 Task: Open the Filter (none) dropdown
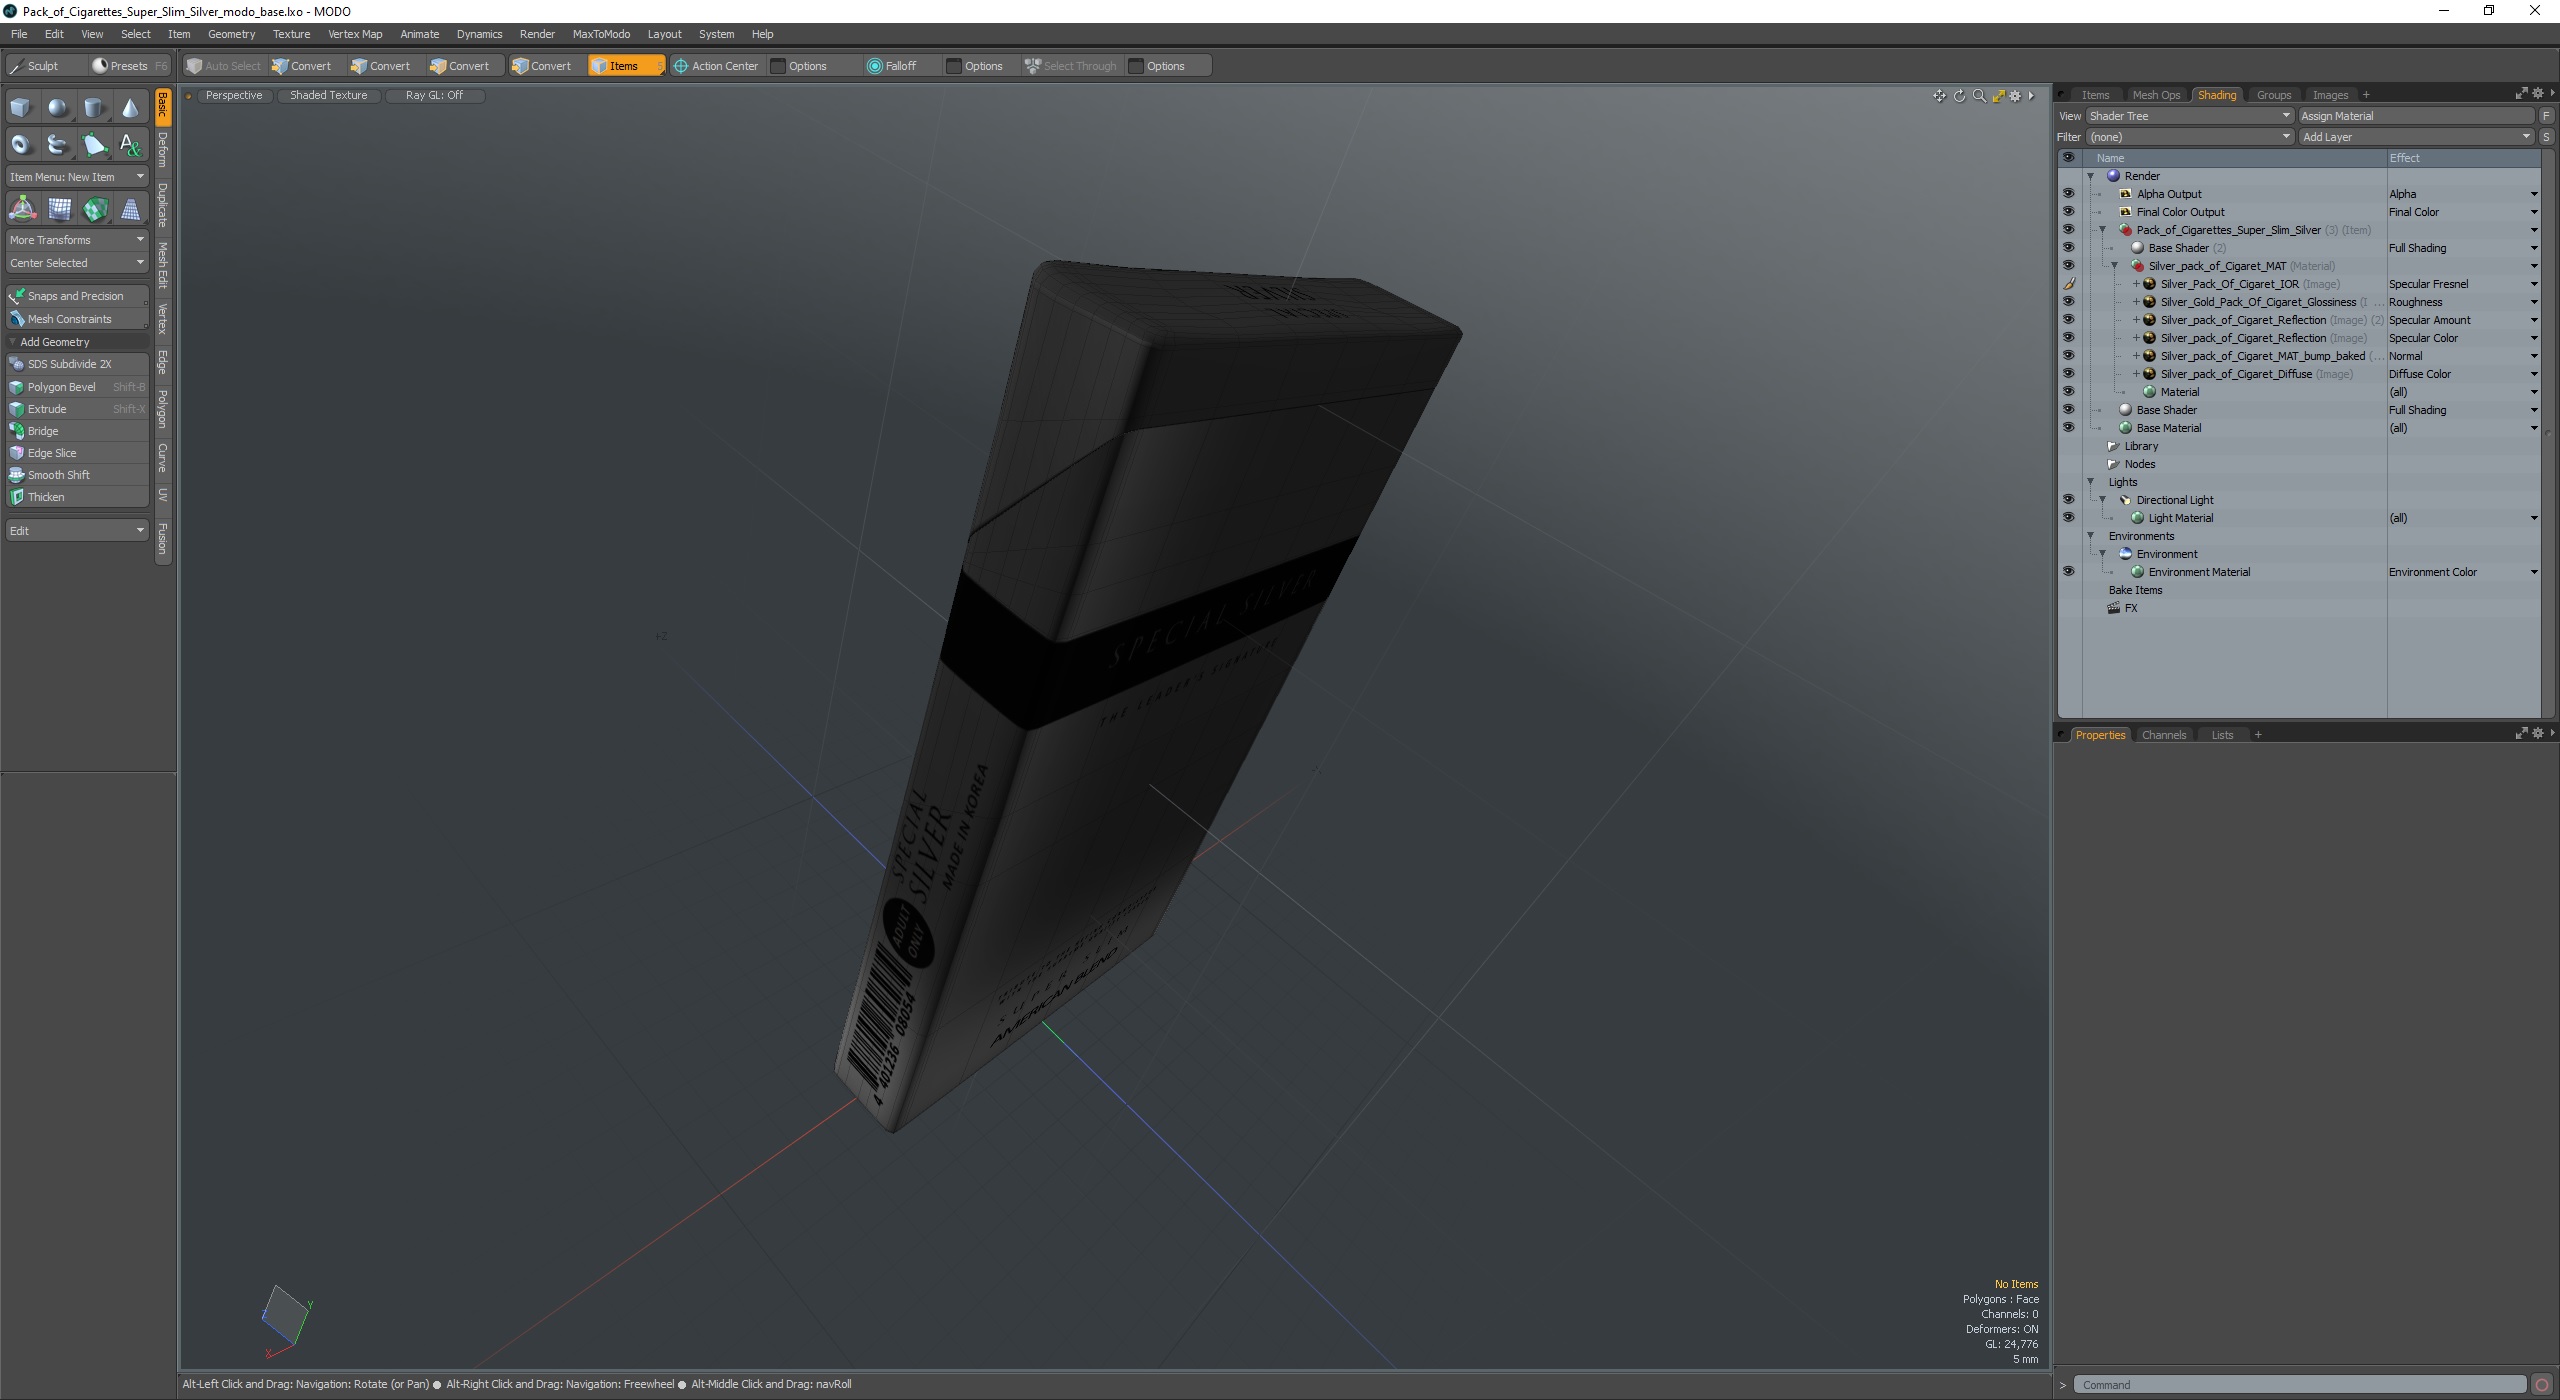tap(2189, 137)
